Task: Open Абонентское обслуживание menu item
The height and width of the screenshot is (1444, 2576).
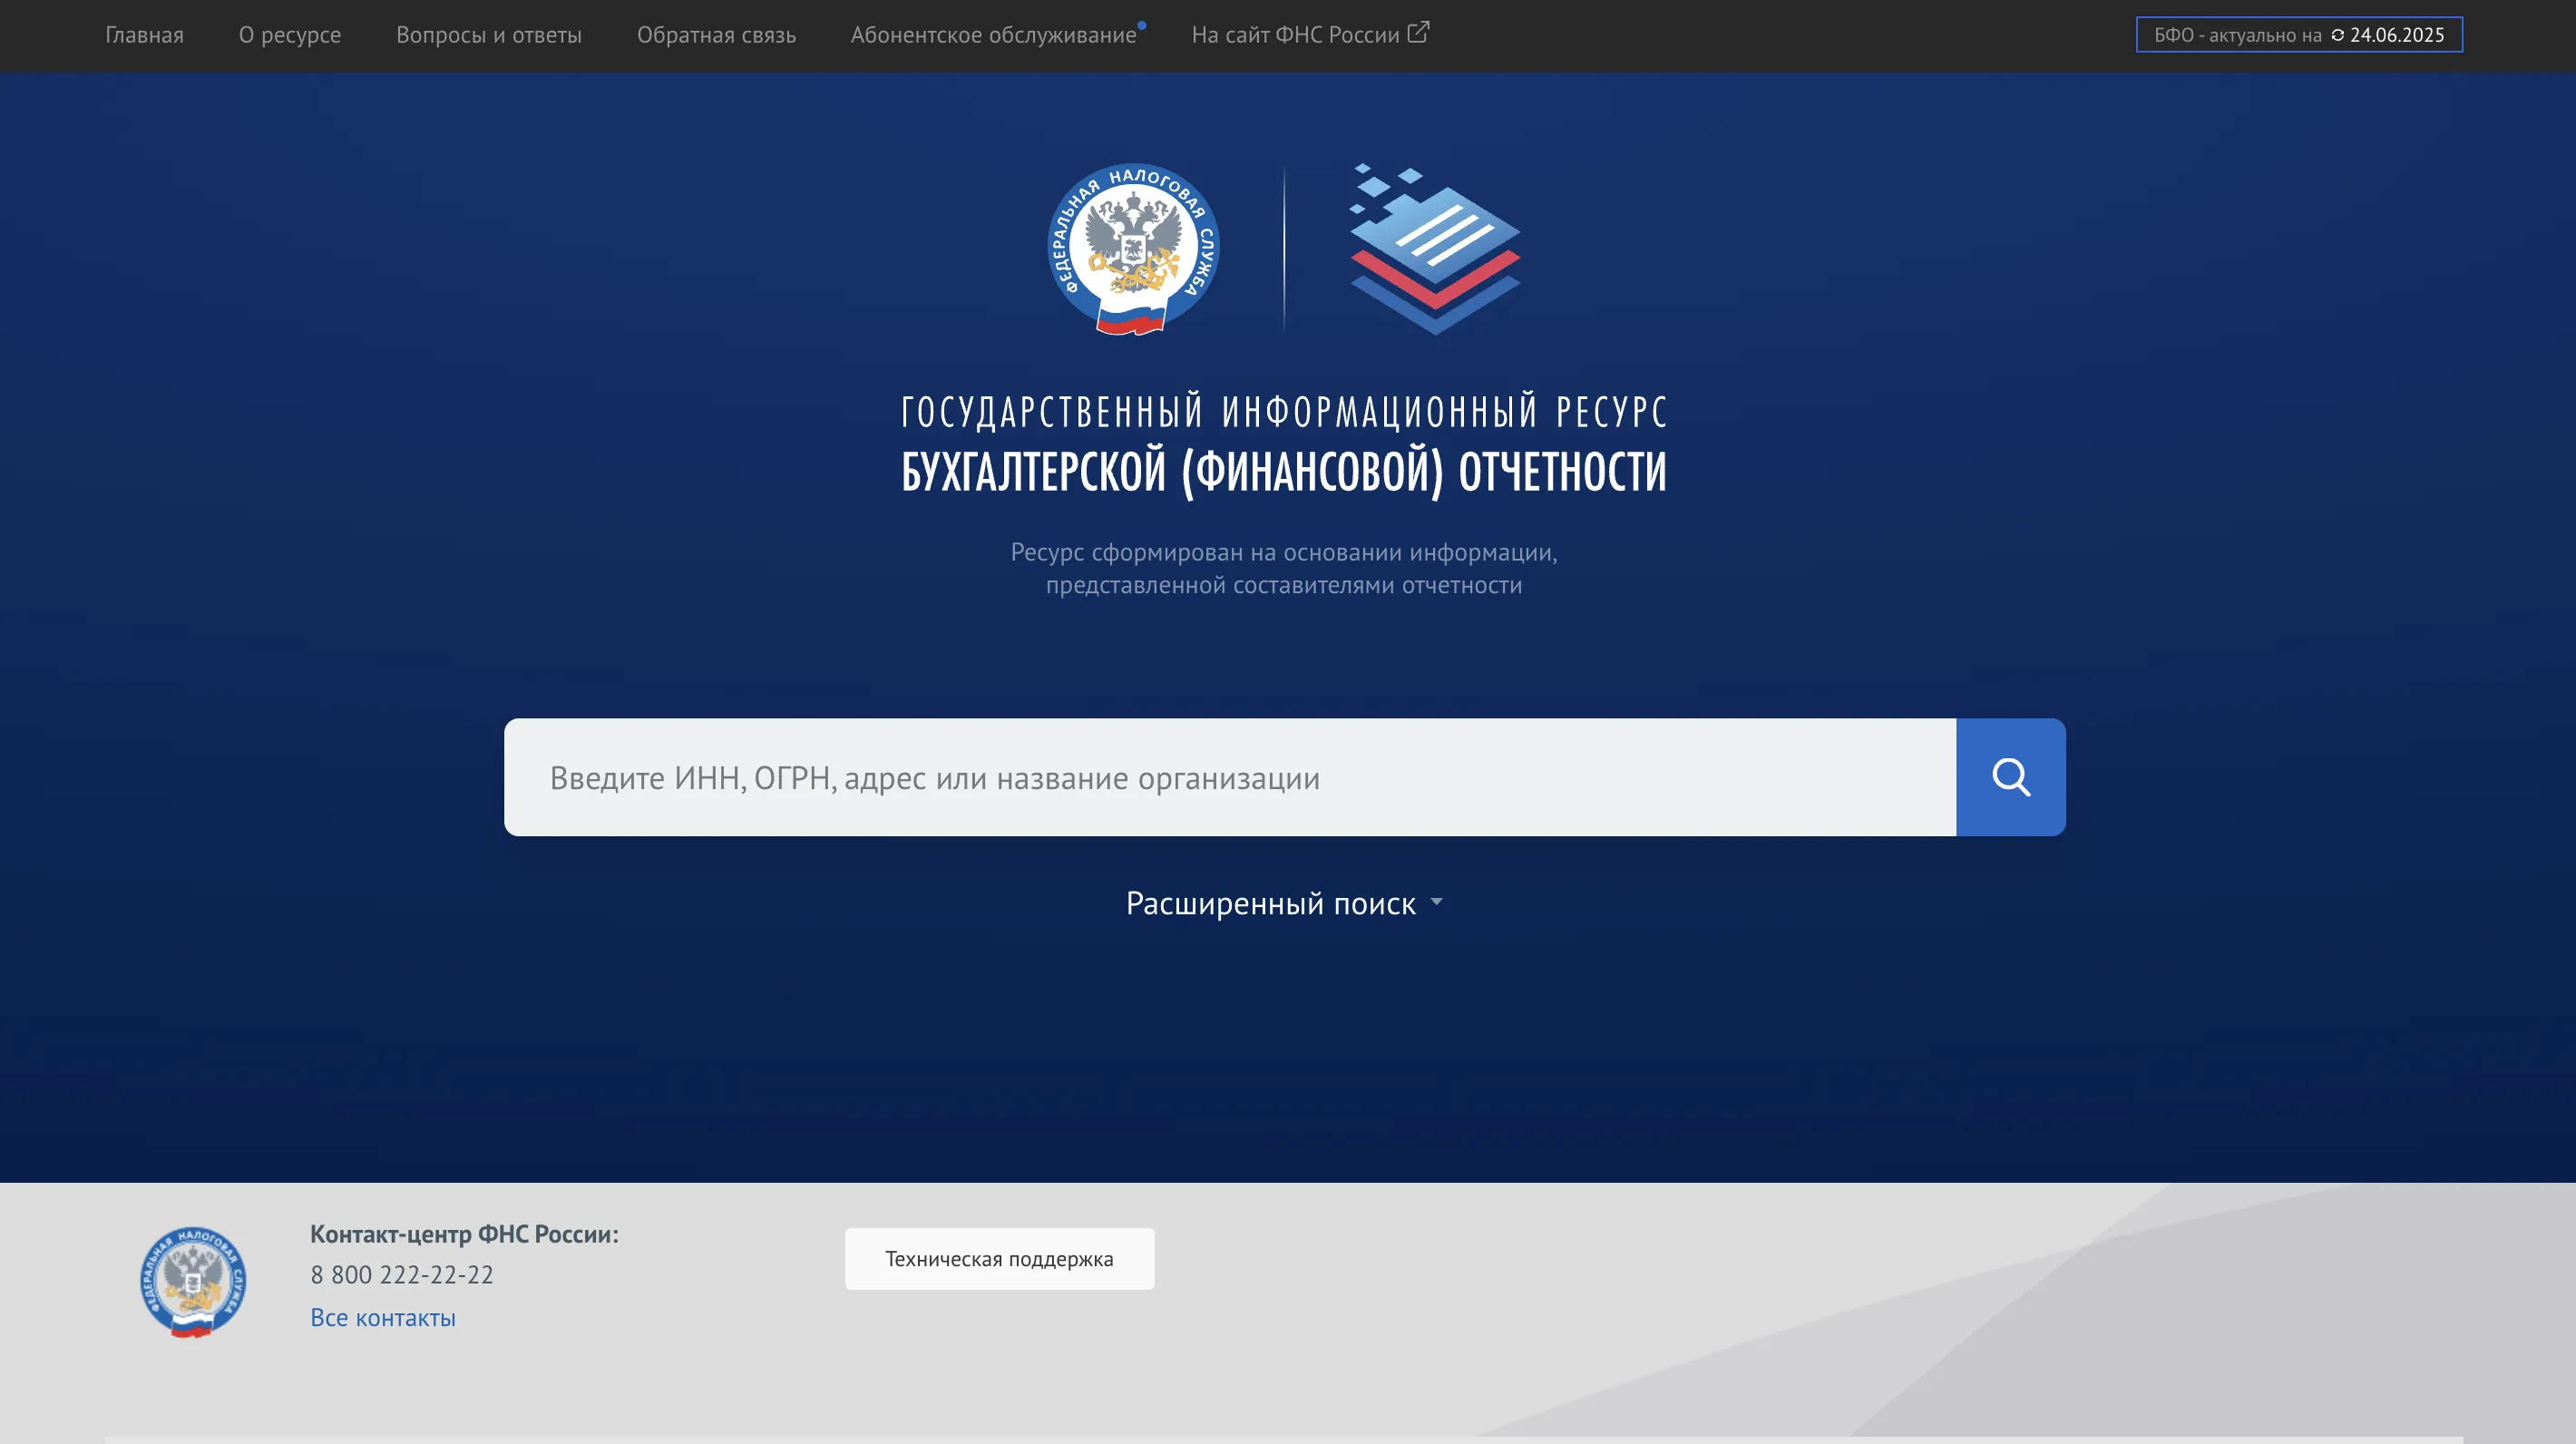Action: [993, 35]
